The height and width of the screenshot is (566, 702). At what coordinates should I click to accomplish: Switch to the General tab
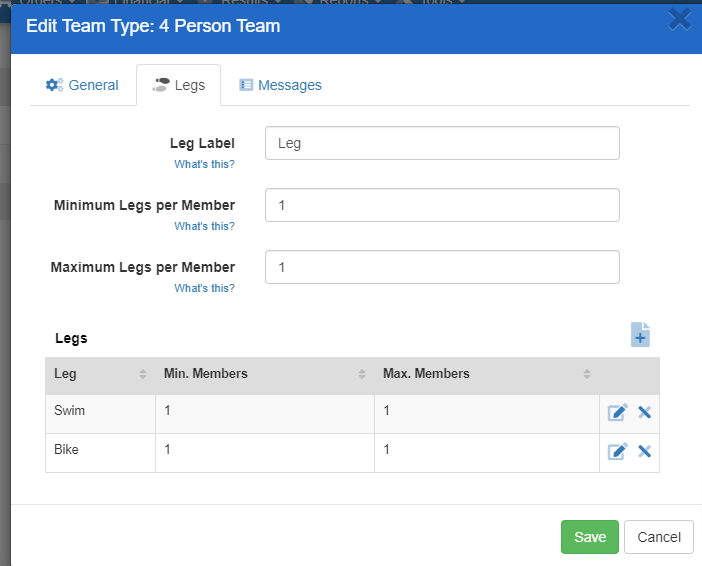tap(83, 85)
